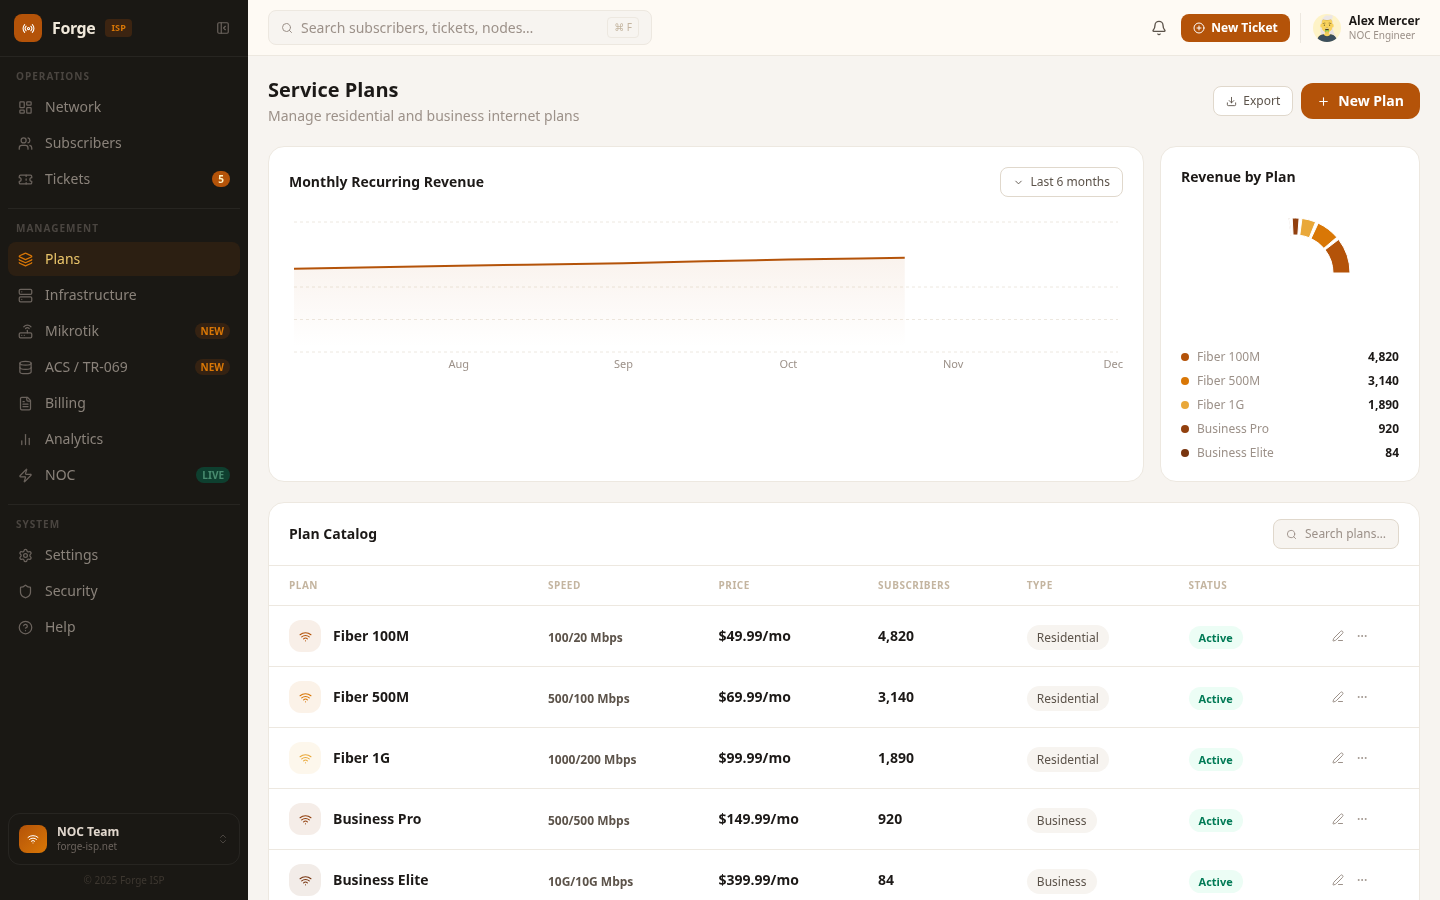Expand the NOC Team workspace switcher
Image resolution: width=1440 pixels, height=900 pixels.
click(124, 839)
